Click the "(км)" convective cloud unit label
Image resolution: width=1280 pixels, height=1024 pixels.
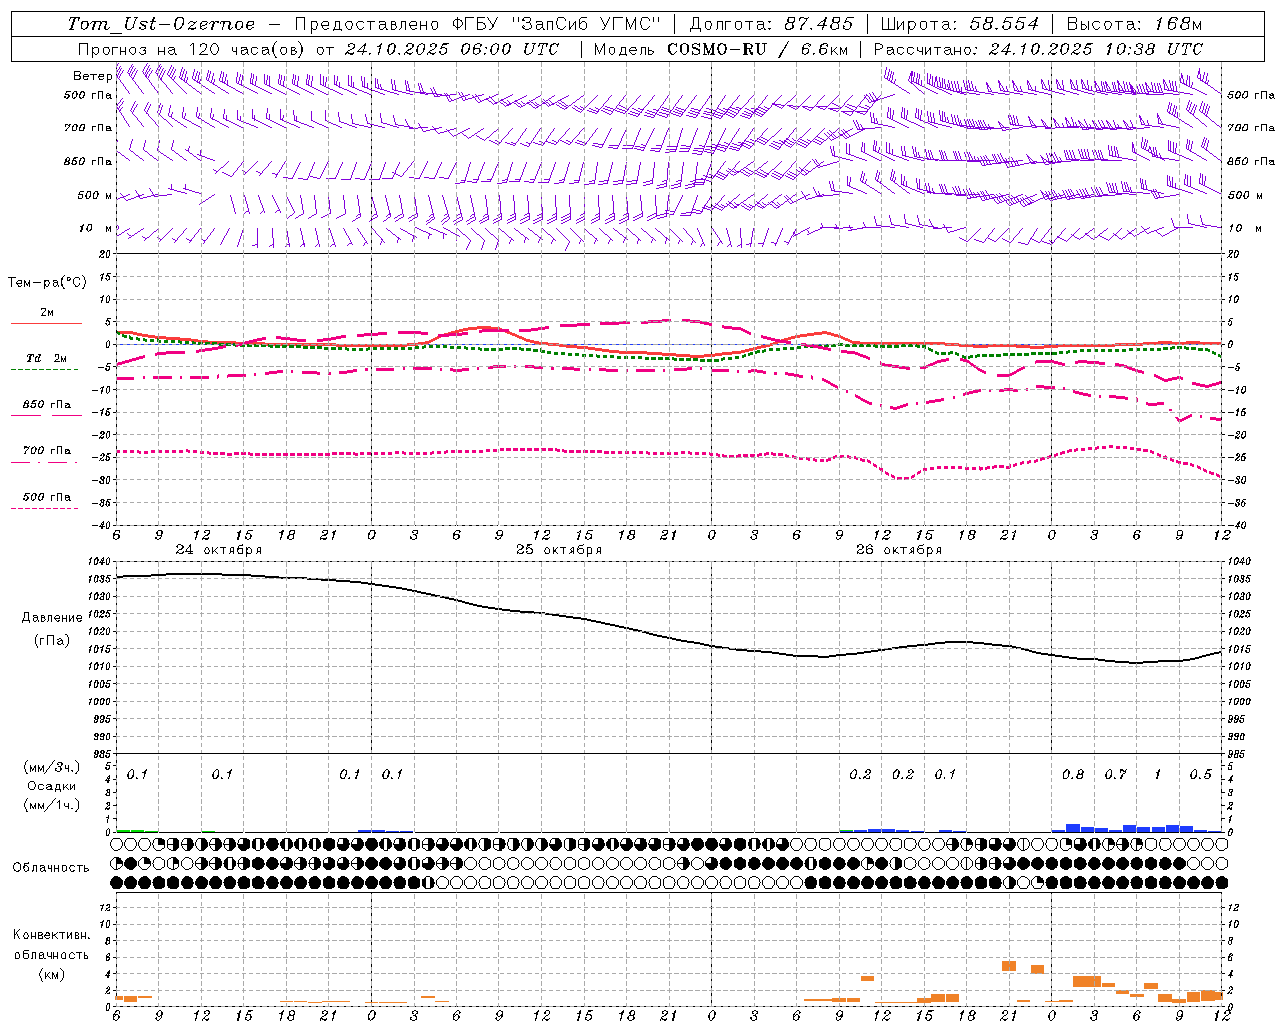point(51,974)
